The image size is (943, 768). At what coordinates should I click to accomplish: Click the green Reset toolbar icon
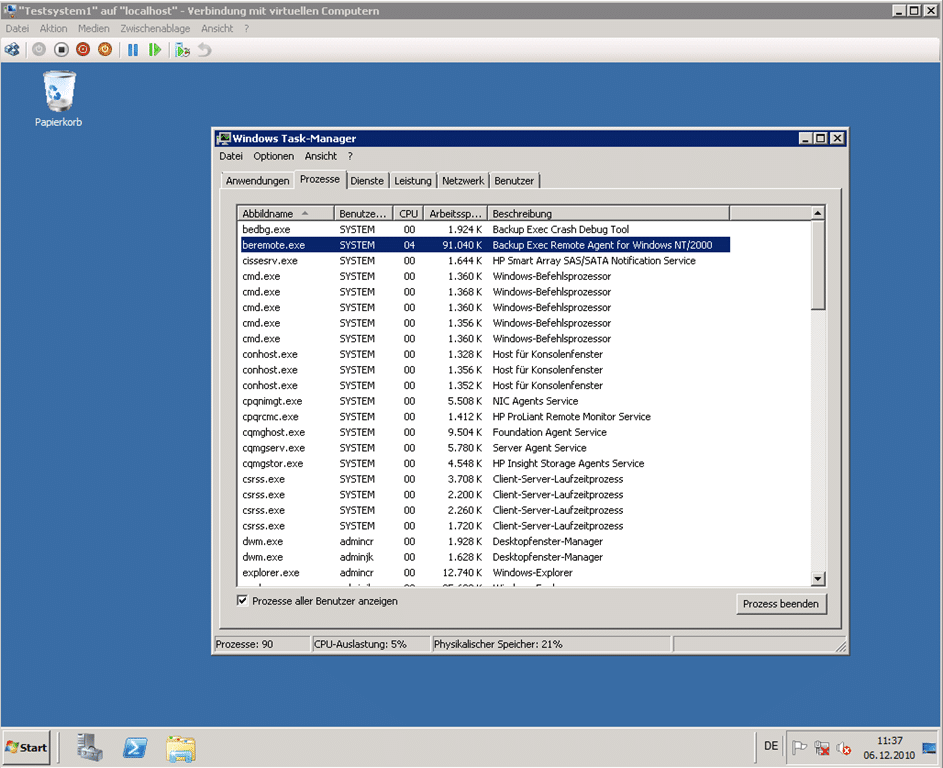(155, 50)
